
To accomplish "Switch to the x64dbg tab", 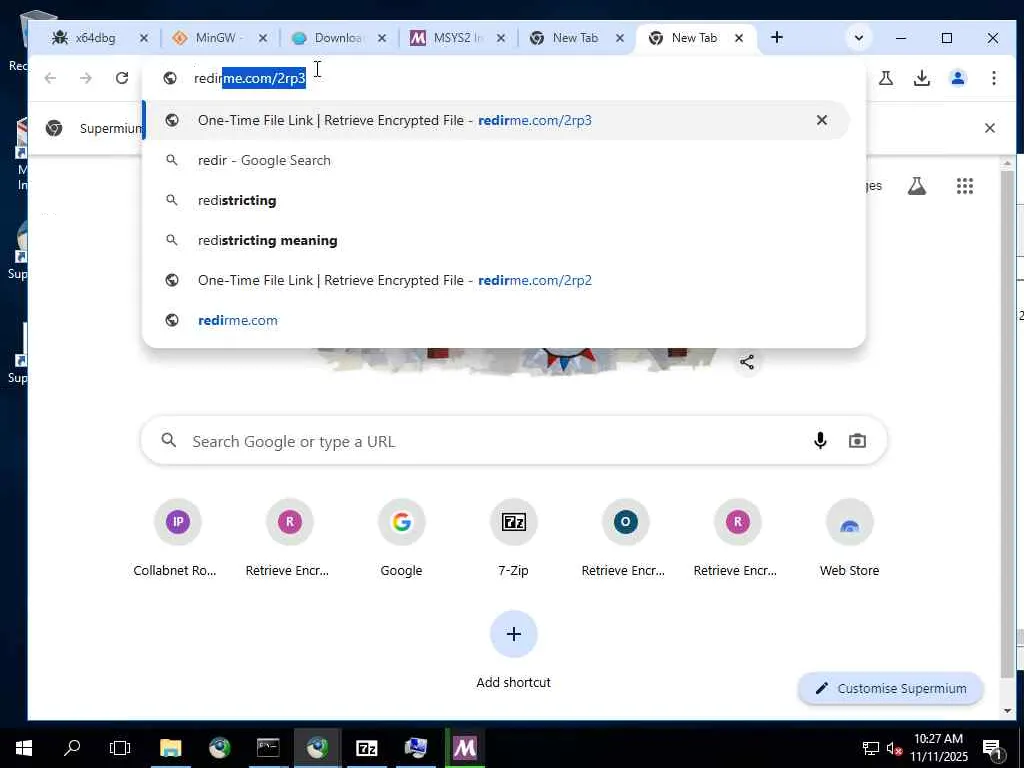I will pyautogui.click(x=95, y=38).
